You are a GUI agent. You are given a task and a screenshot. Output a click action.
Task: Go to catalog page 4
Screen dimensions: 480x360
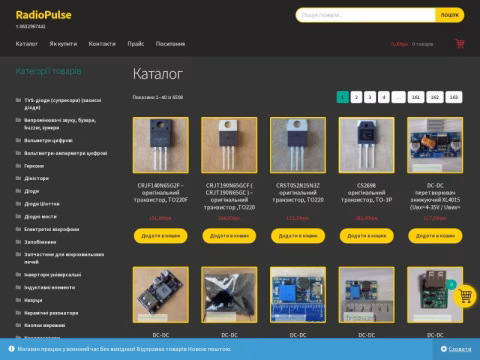(384, 97)
